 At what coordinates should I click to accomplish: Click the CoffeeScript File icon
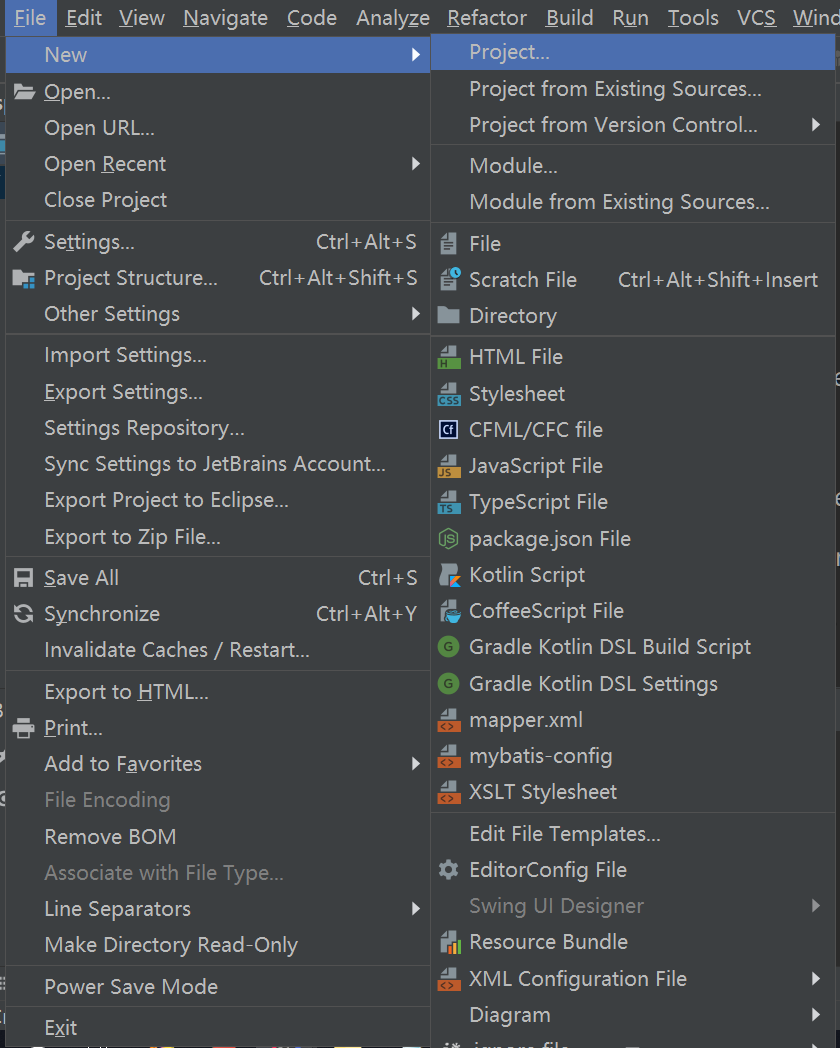449,611
